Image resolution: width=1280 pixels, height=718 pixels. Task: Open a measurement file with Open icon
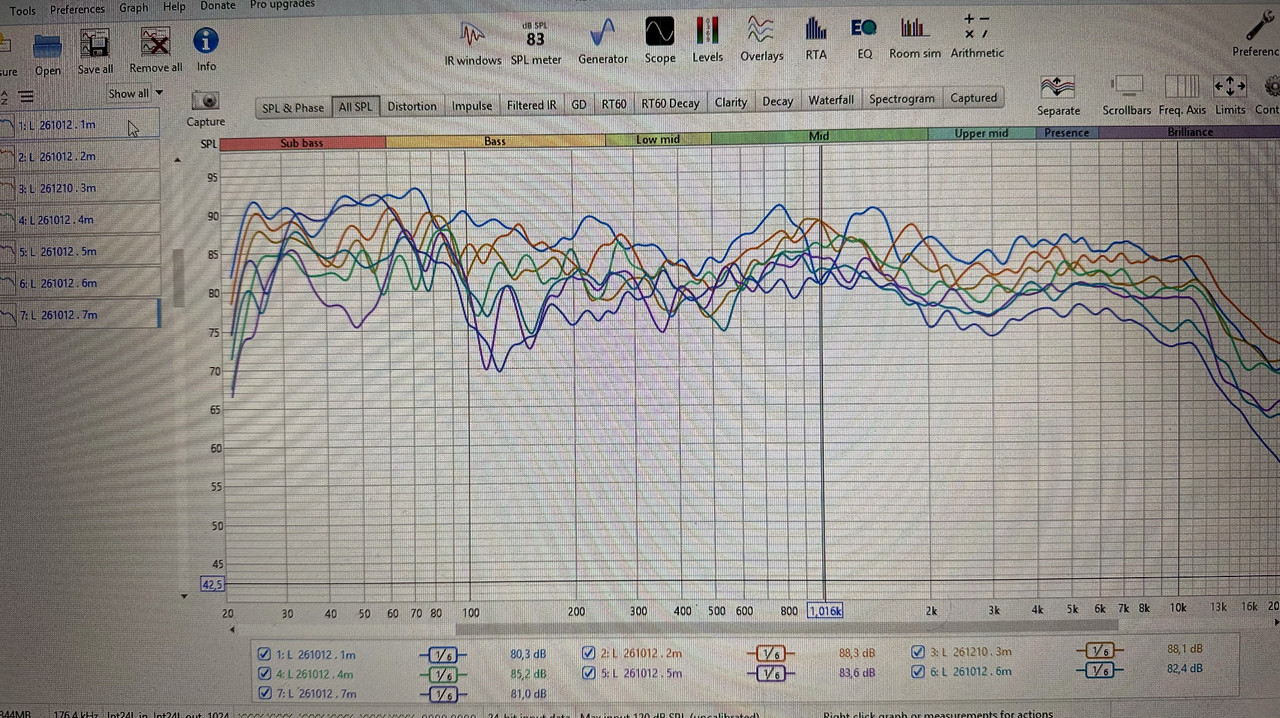click(x=47, y=46)
